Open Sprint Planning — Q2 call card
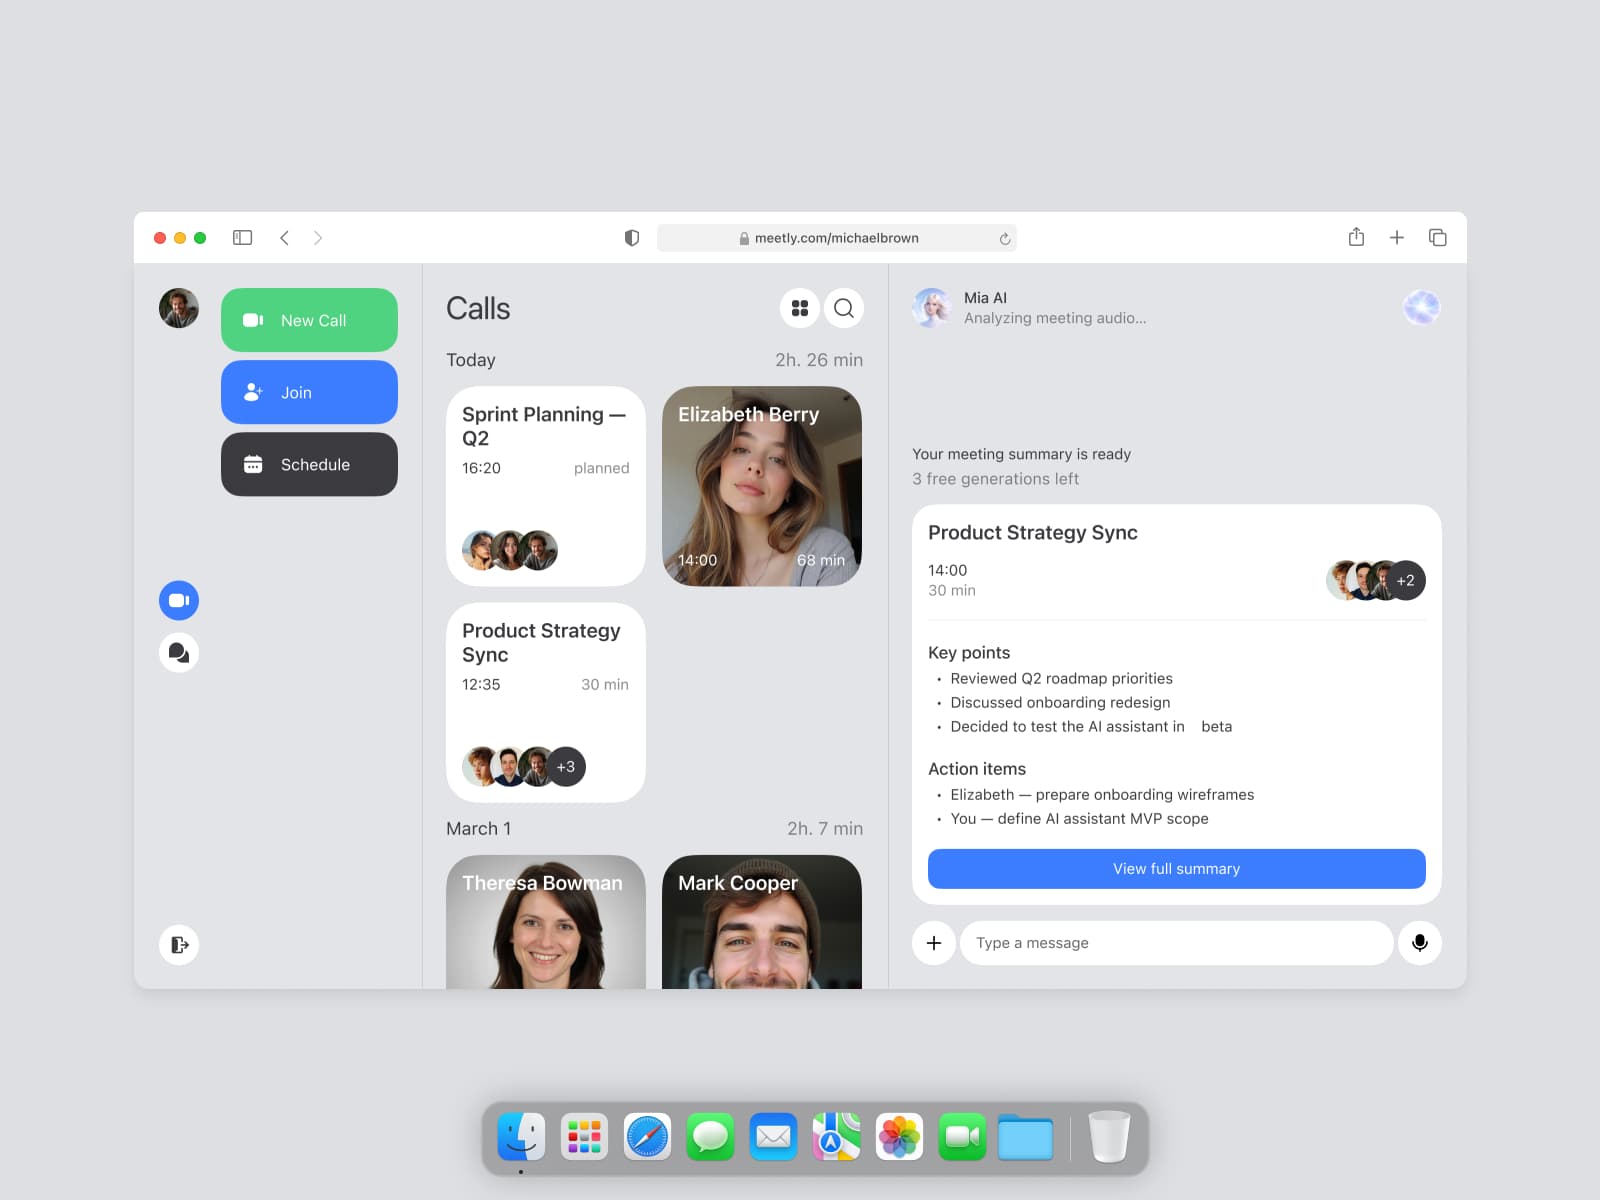The width and height of the screenshot is (1600, 1200). click(x=546, y=487)
